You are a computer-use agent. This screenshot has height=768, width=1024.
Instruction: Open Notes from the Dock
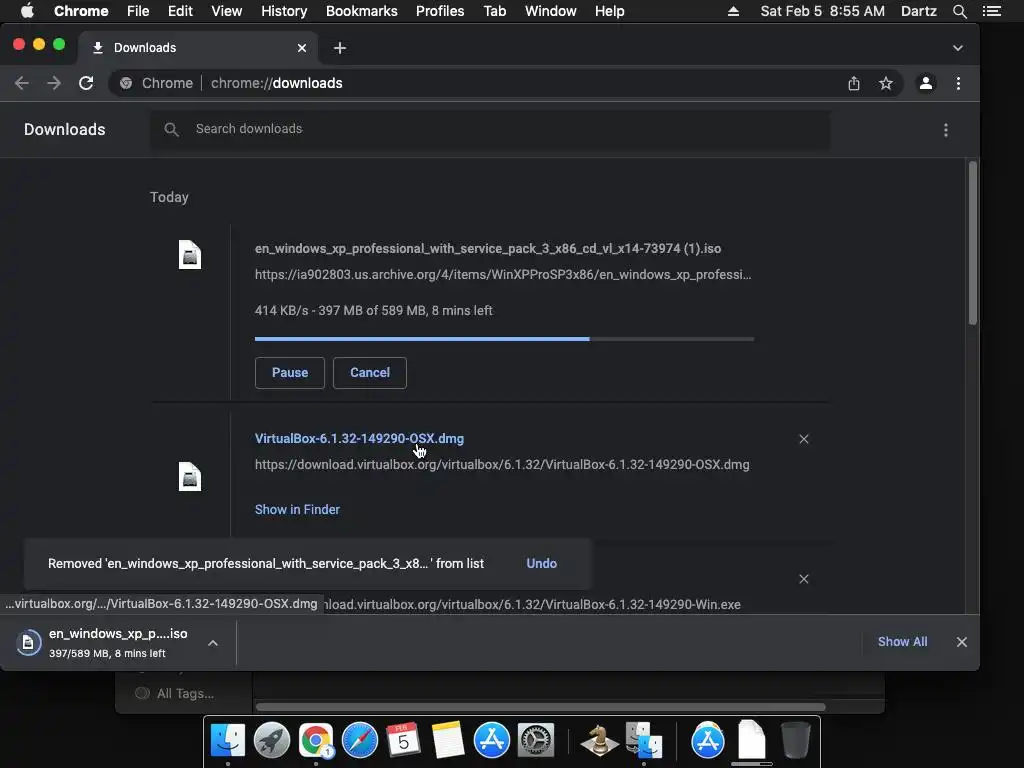click(x=447, y=740)
